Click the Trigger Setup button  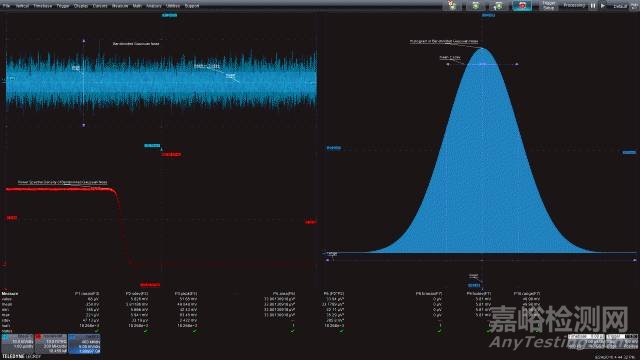click(x=549, y=6)
